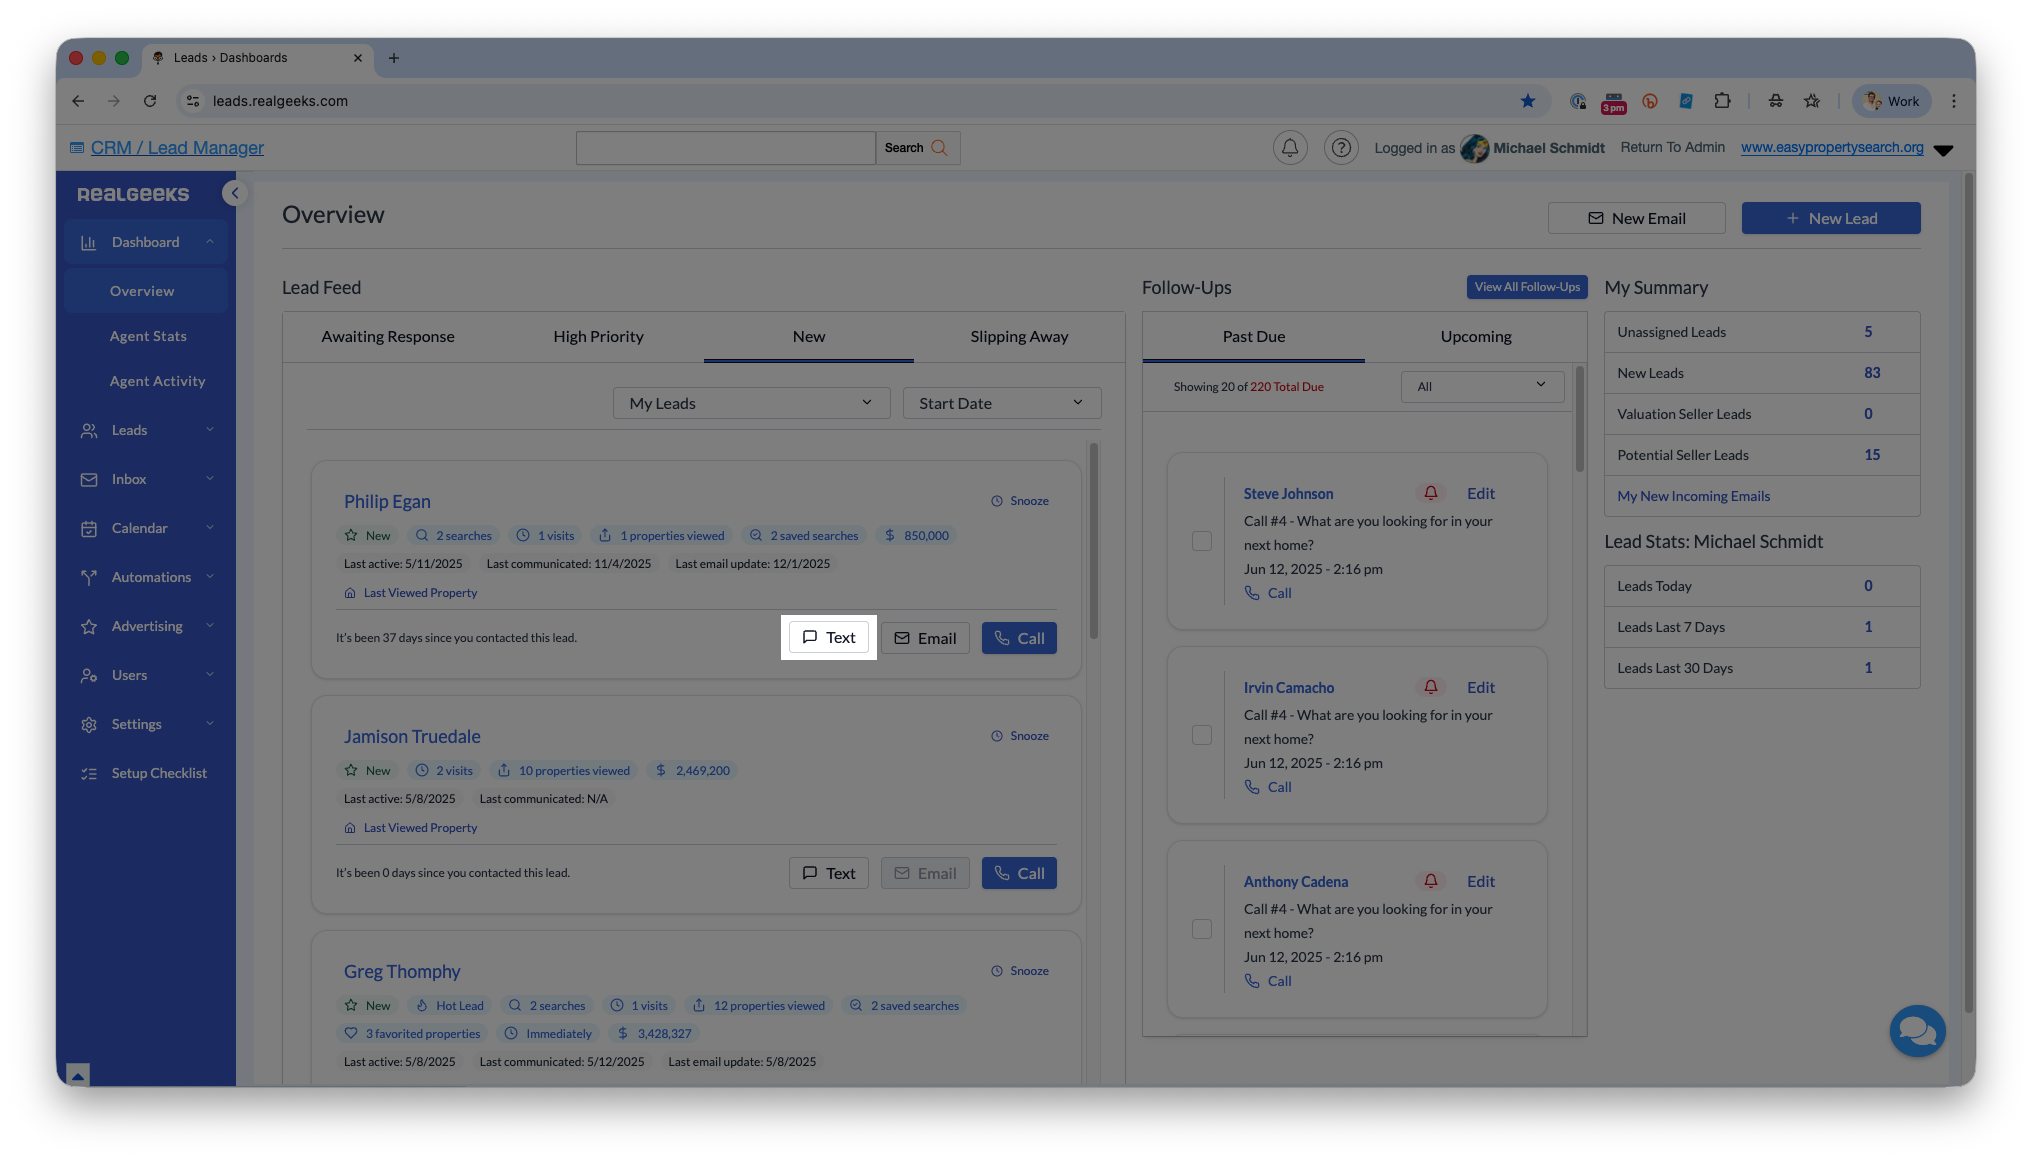Image resolution: width=2032 pixels, height=1161 pixels.
Task: Text the Philip Egan lead
Action: pyautogui.click(x=828, y=638)
